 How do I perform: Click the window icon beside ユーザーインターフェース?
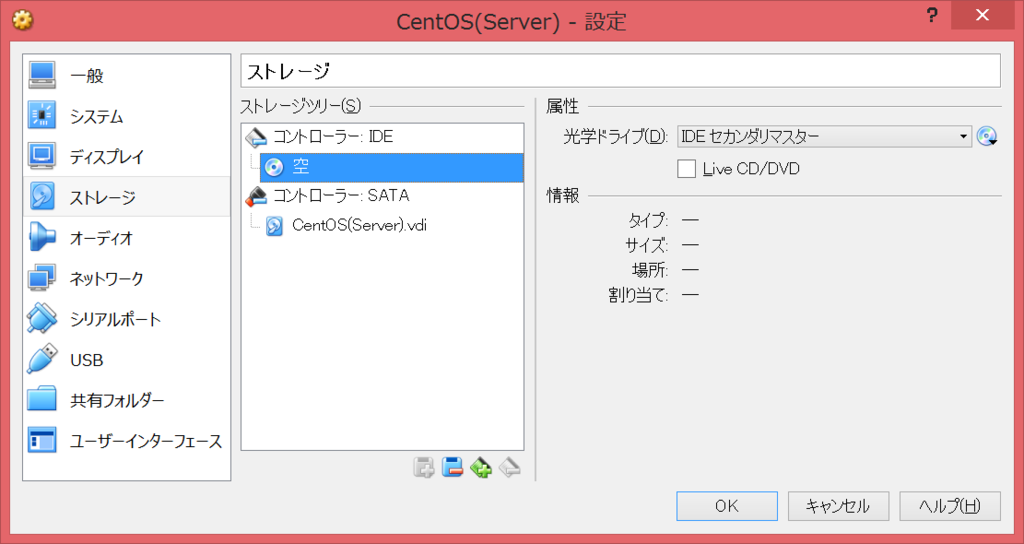[42, 440]
